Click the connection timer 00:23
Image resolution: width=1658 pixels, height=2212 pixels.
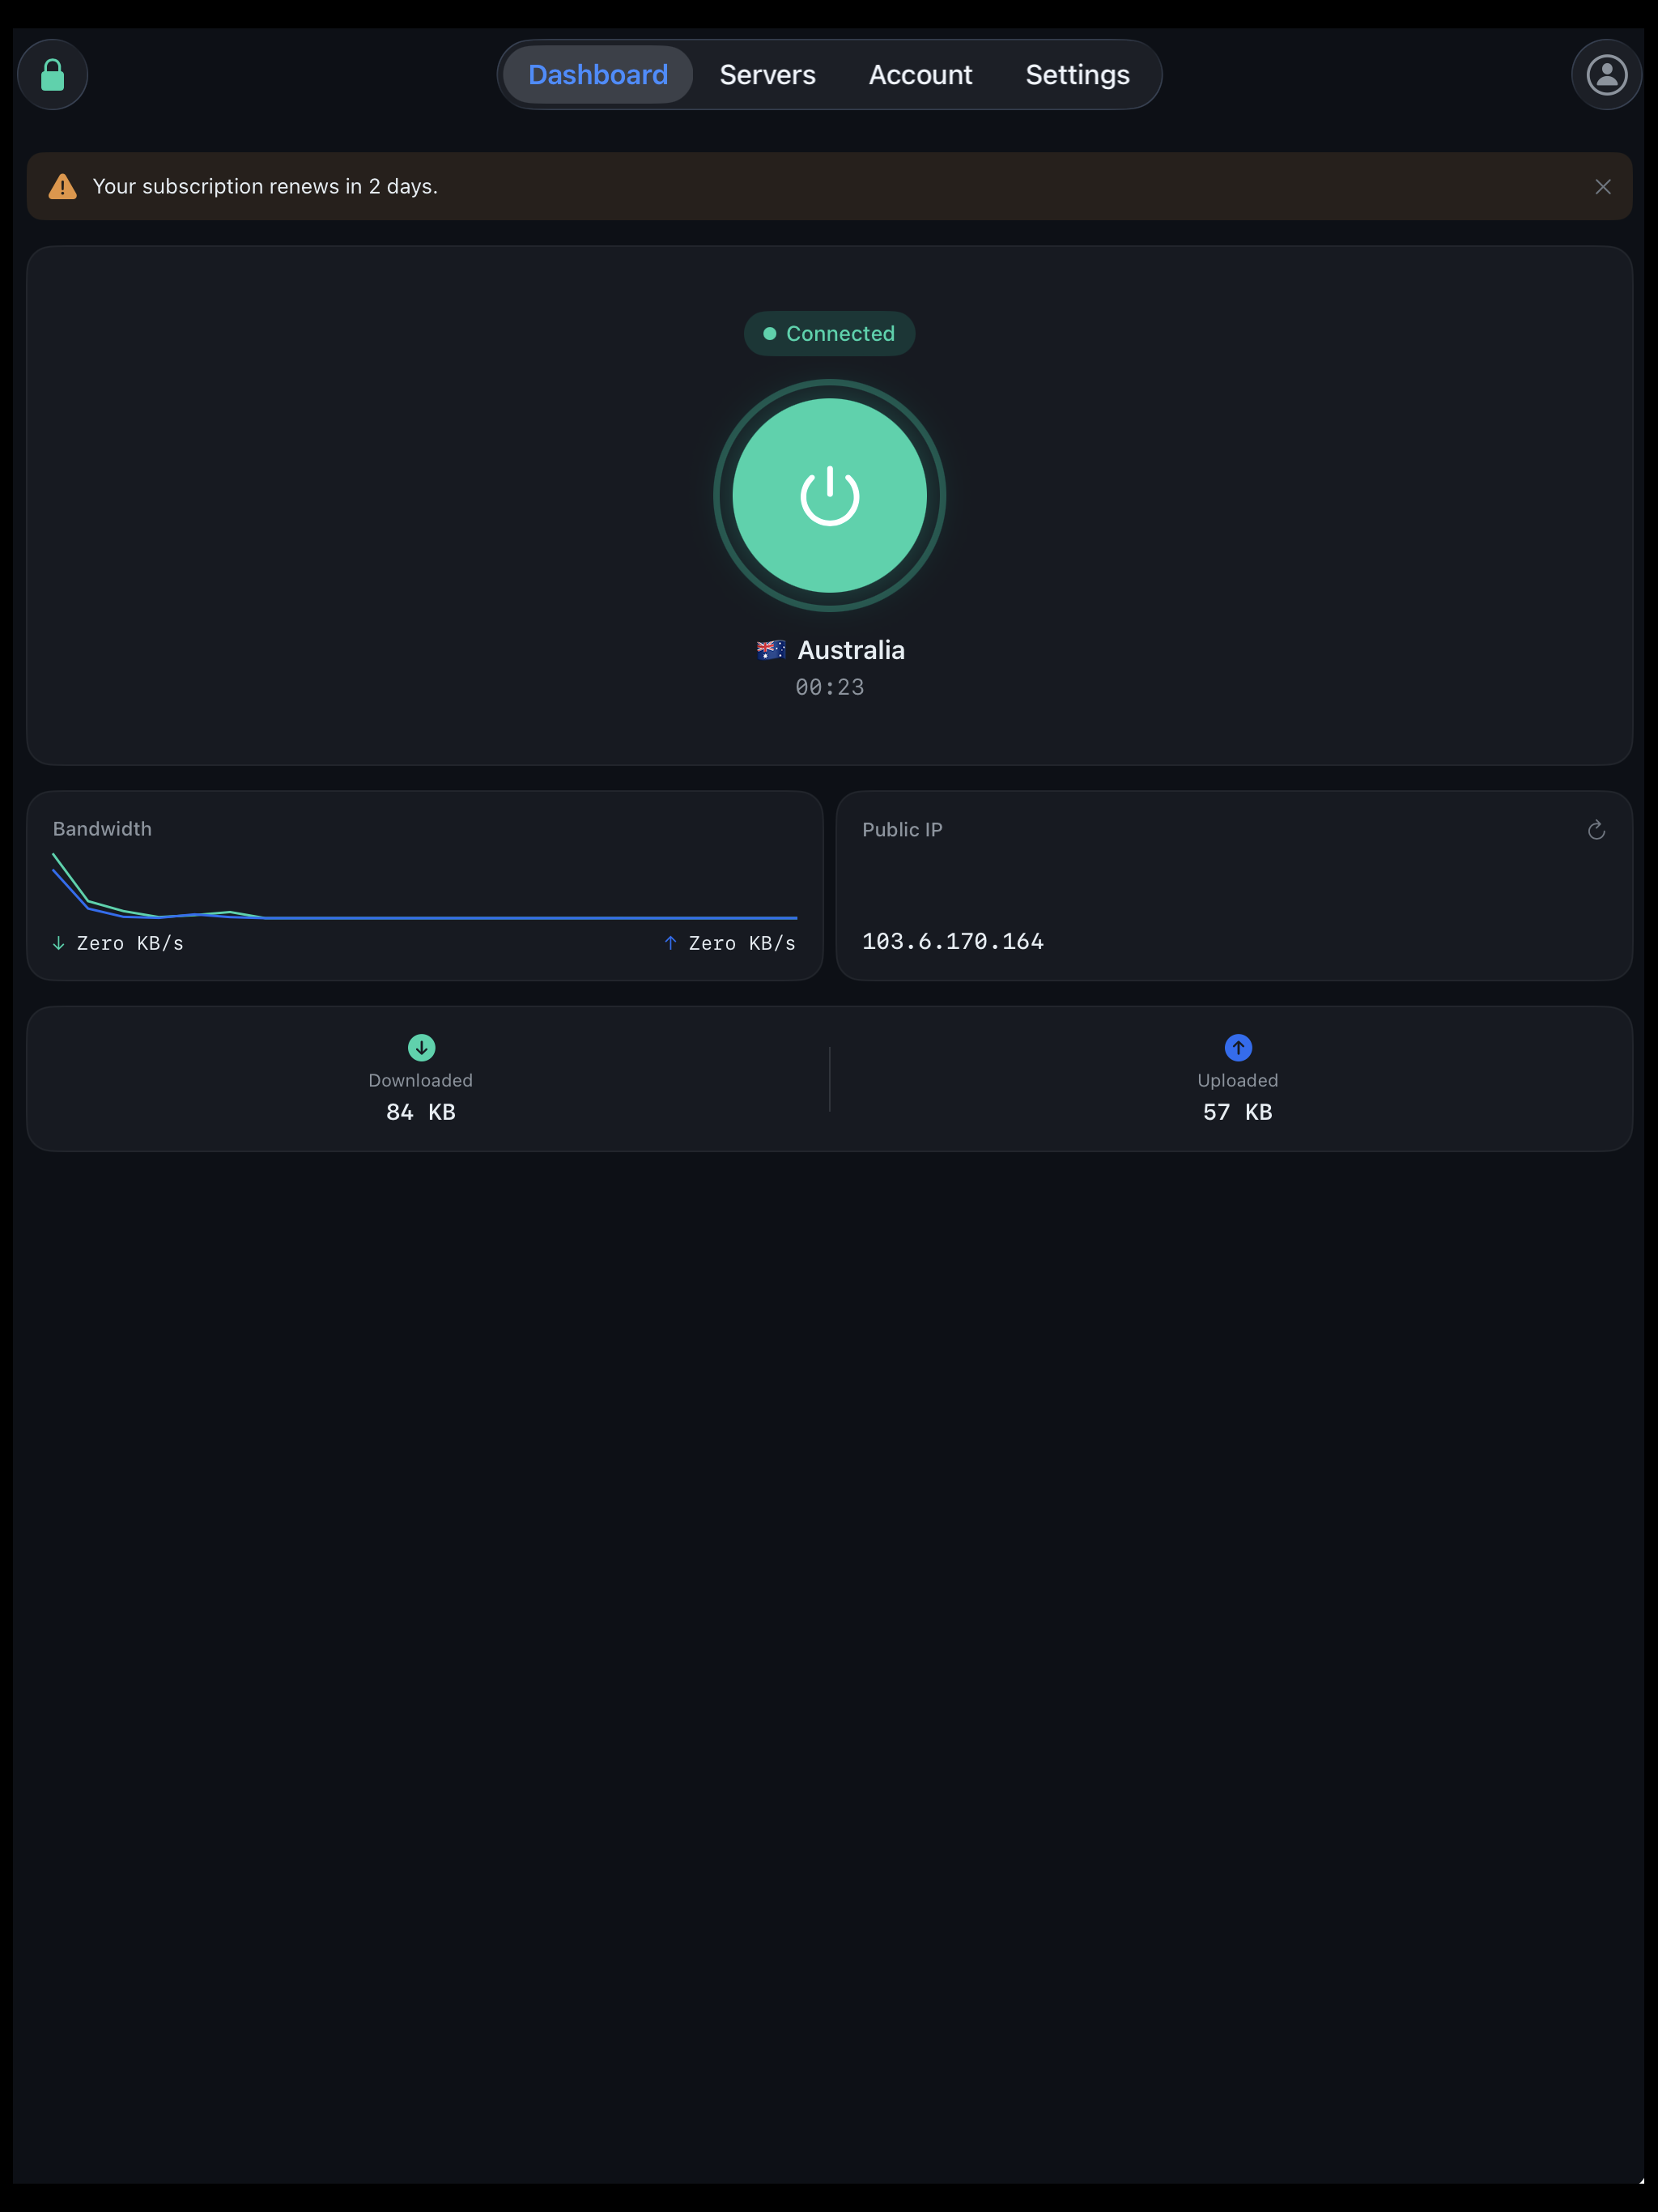[x=829, y=687]
